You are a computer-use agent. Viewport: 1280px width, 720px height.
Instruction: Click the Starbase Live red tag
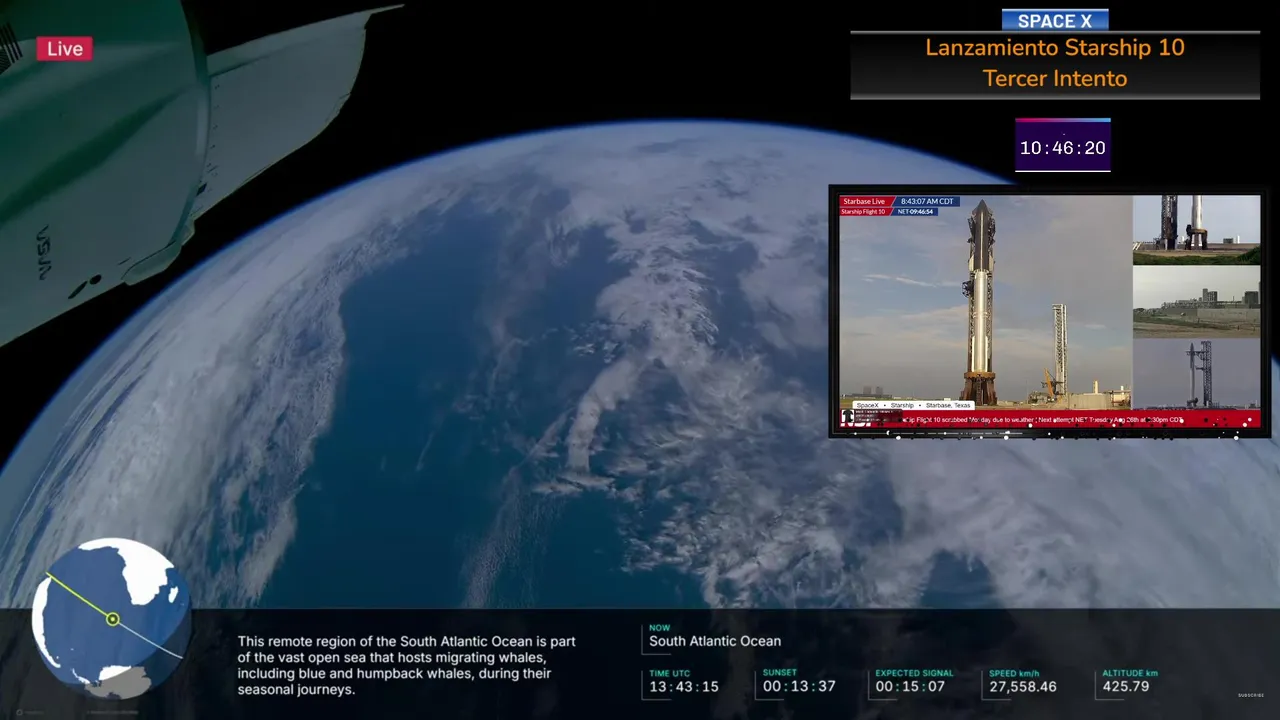pos(865,201)
